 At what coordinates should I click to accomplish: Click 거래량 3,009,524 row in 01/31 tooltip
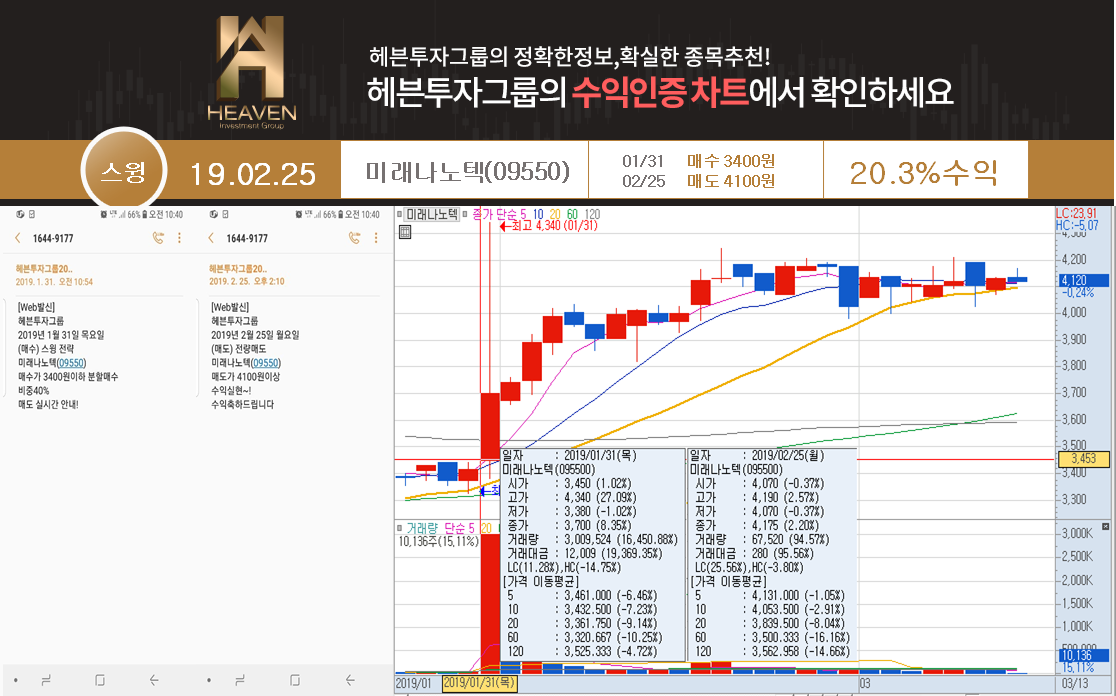592,539
